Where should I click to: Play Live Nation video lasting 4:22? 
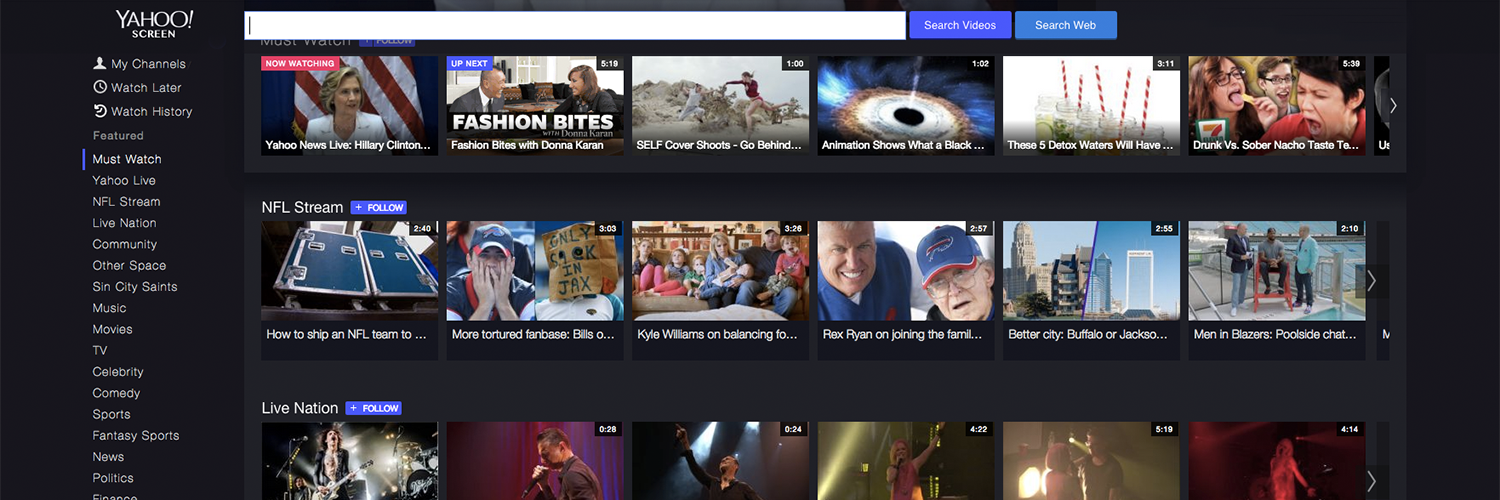point(906,461)
